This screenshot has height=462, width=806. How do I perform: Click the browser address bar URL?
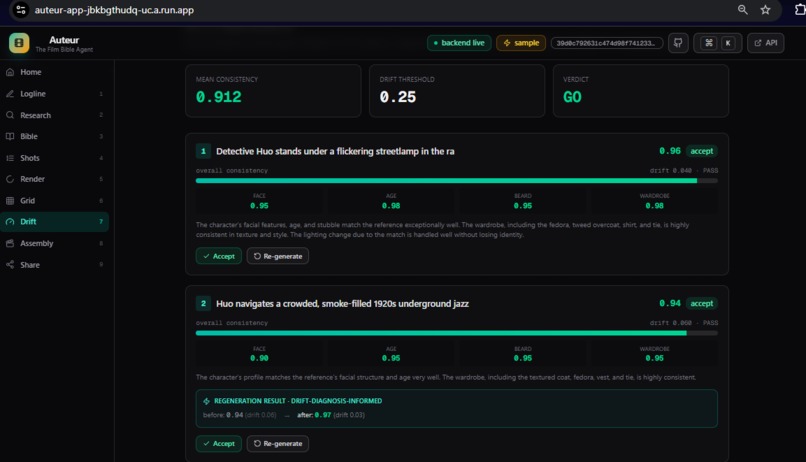pyautogui.click(x=114, y=10)
